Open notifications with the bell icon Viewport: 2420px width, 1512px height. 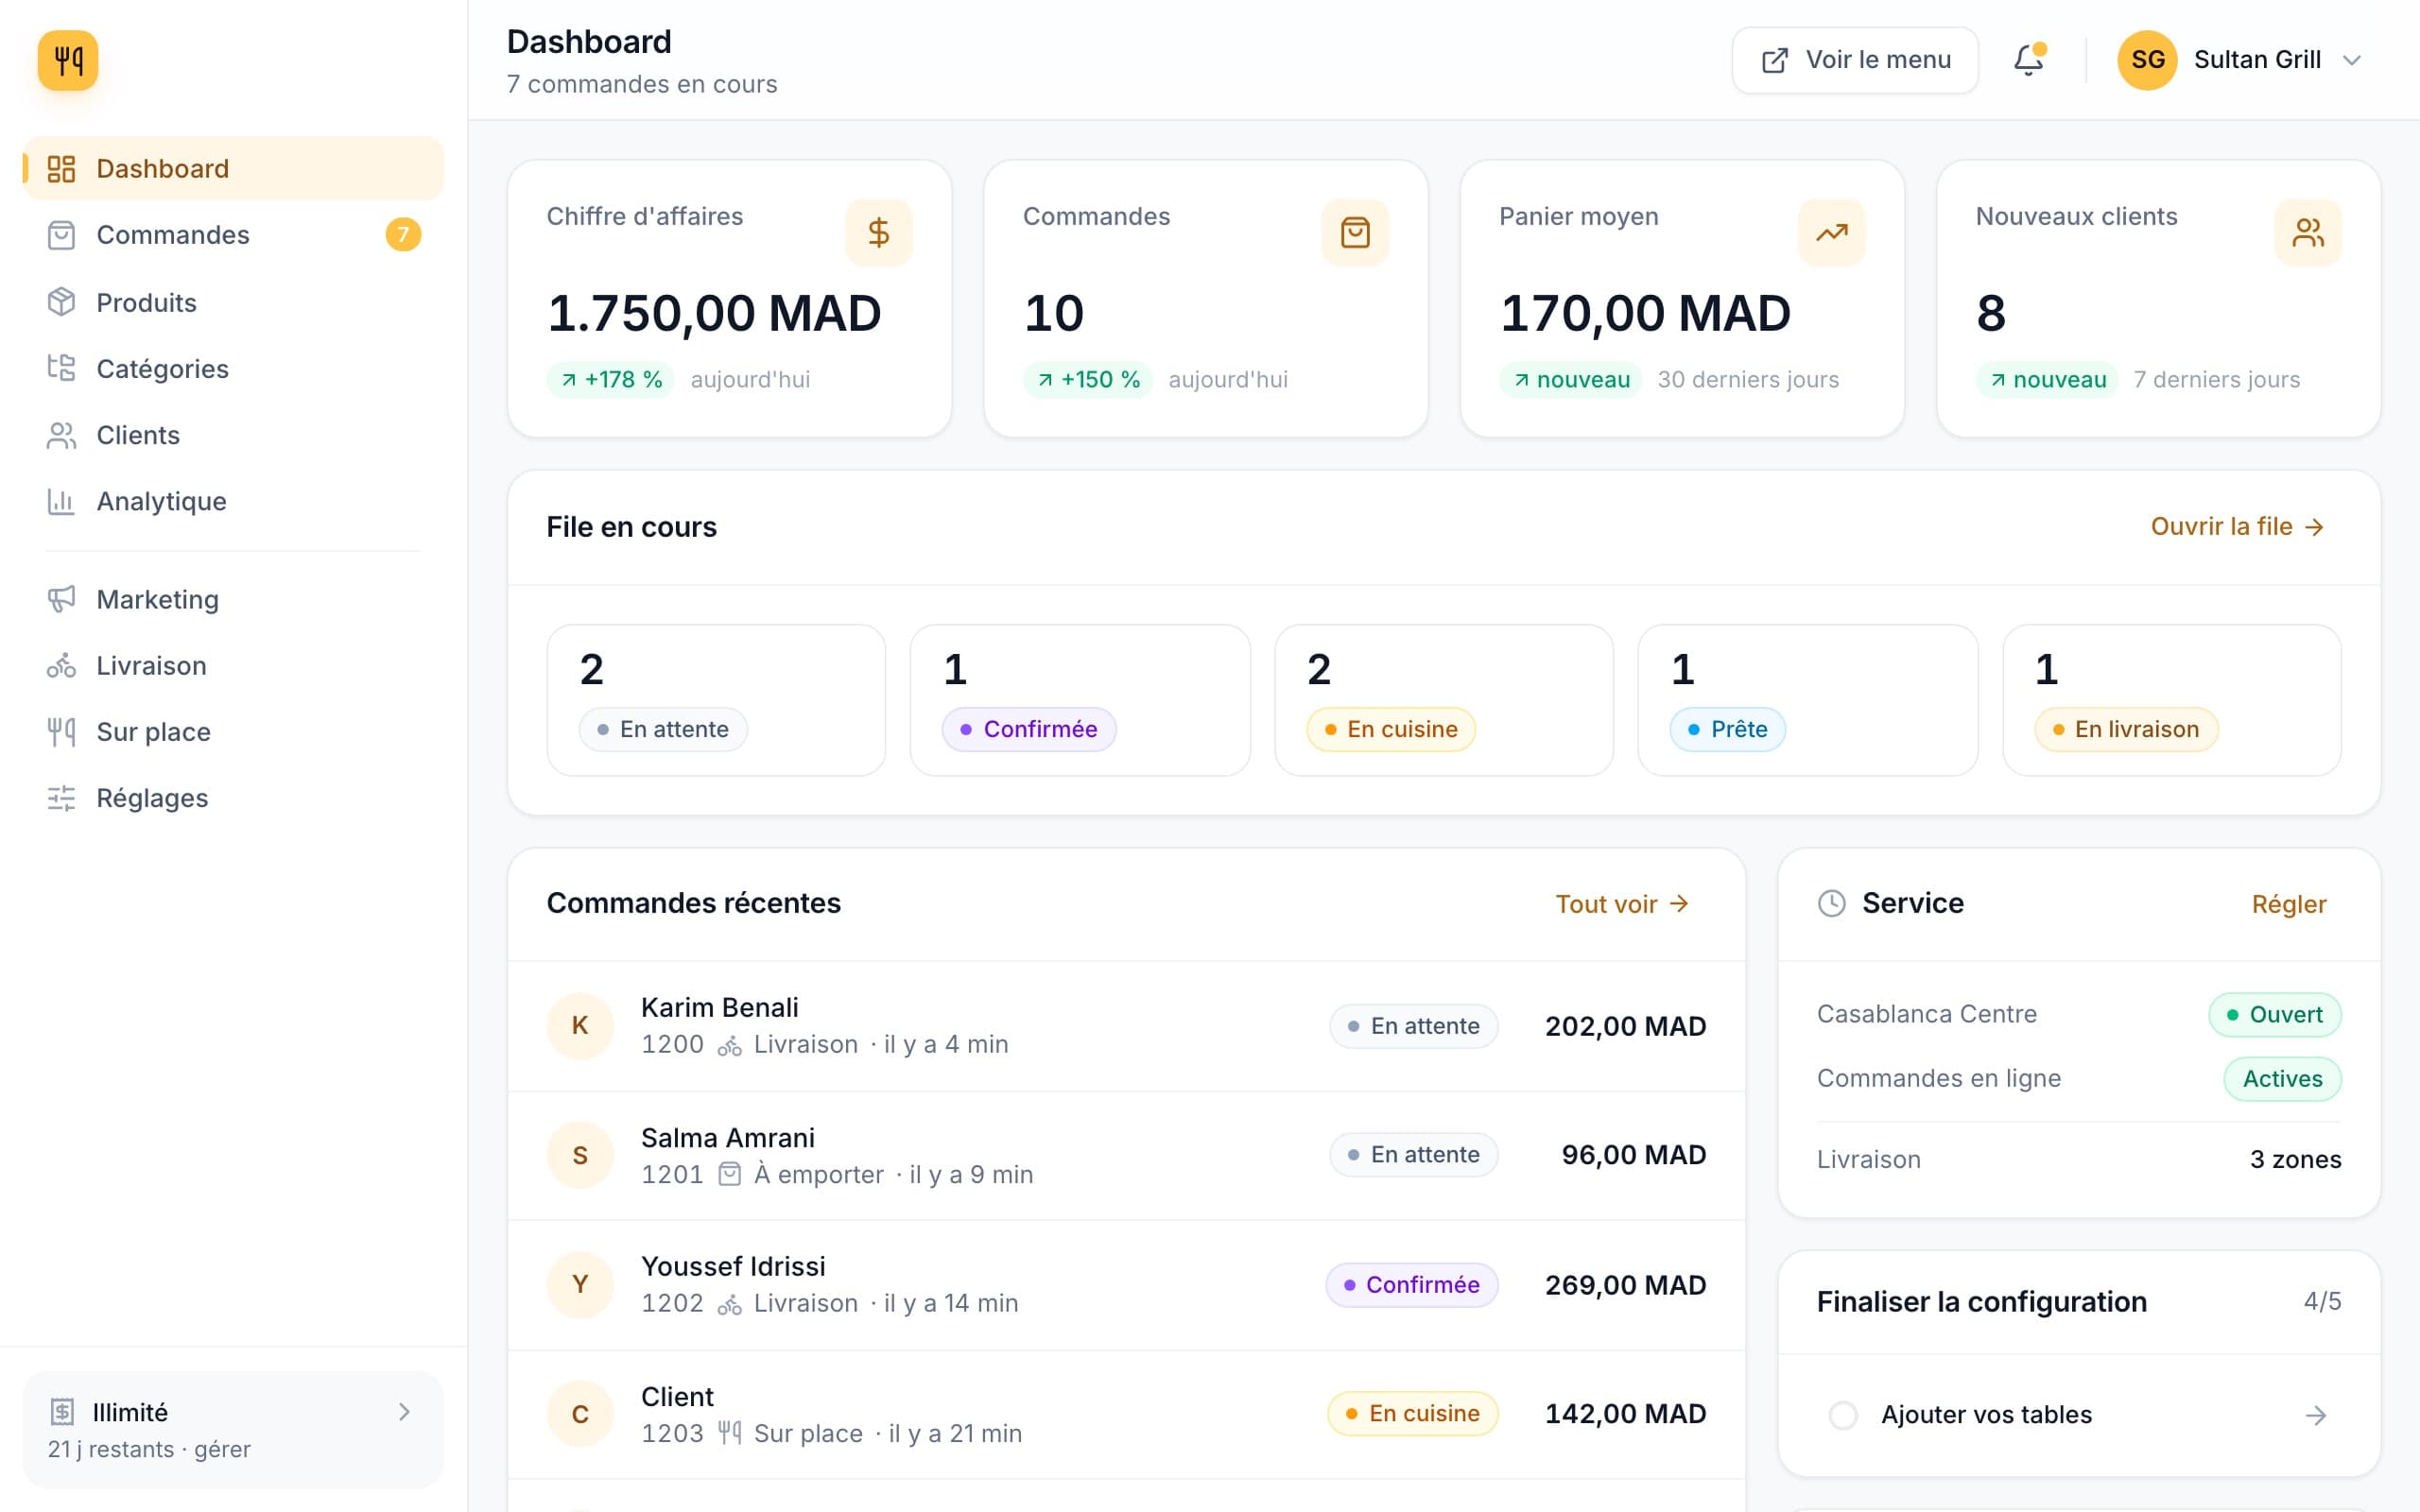click(x=2029, y=60)
